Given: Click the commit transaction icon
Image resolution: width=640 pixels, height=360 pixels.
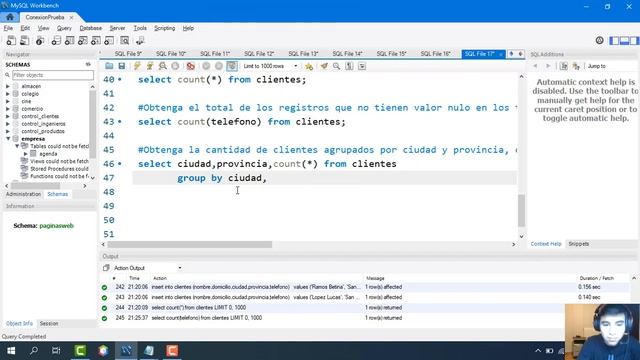Looking at the screenshot, I should point(206,66).
